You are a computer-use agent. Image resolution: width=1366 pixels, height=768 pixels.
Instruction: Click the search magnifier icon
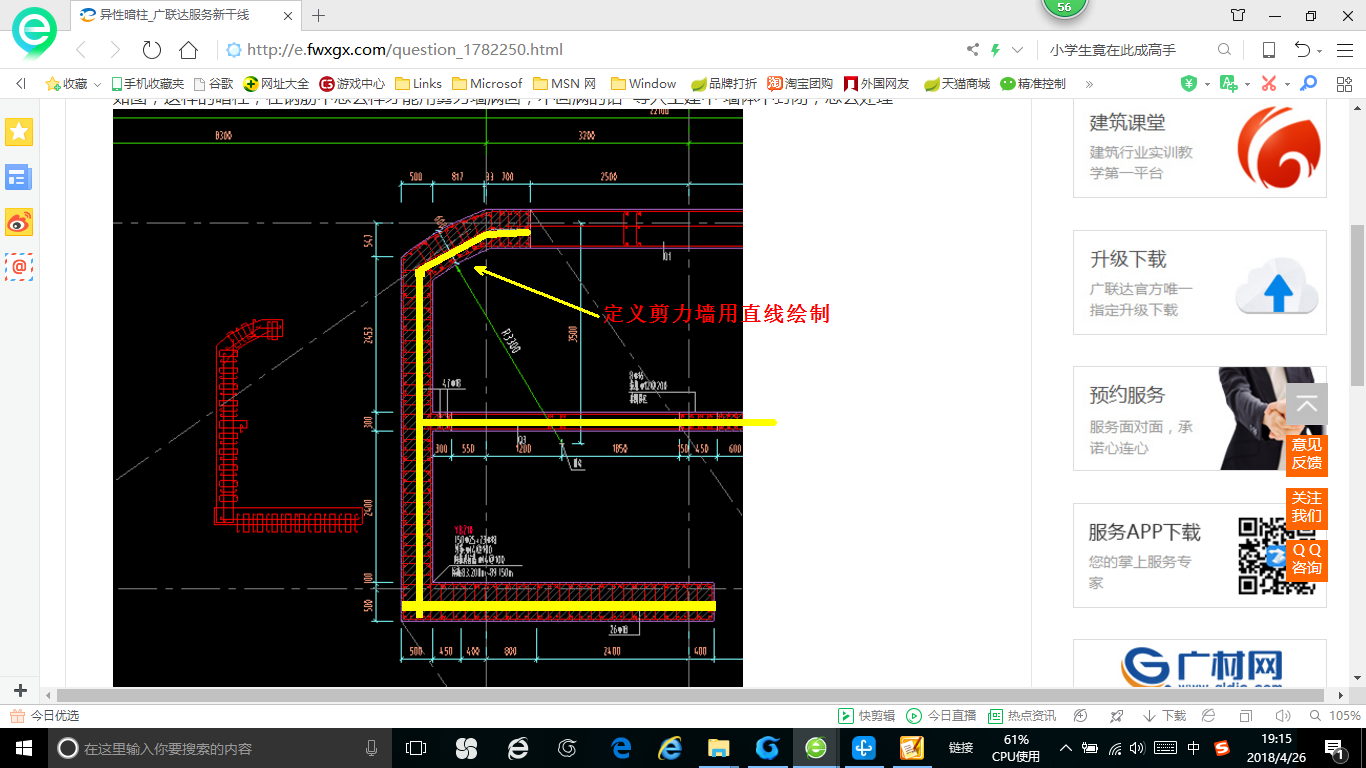(x=1224, y=50)
